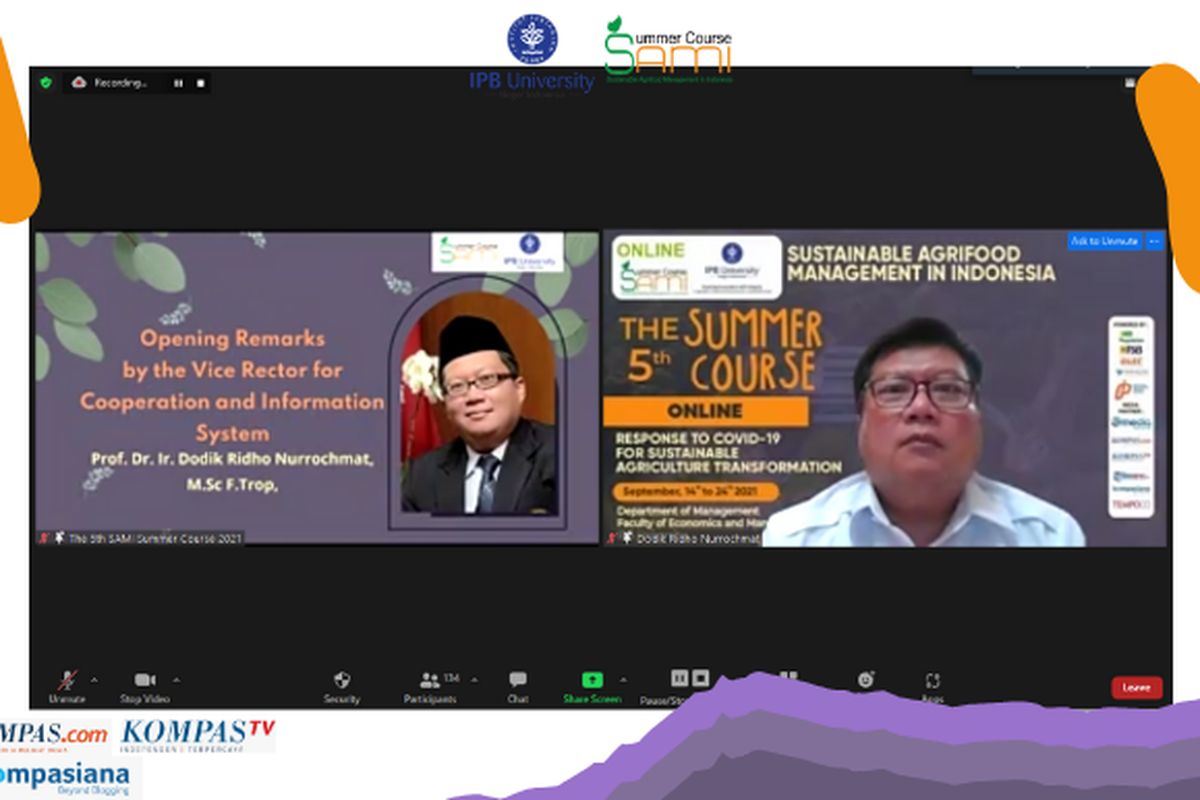
Task: Click the Kompasiana logo
Action: point(65,778)
